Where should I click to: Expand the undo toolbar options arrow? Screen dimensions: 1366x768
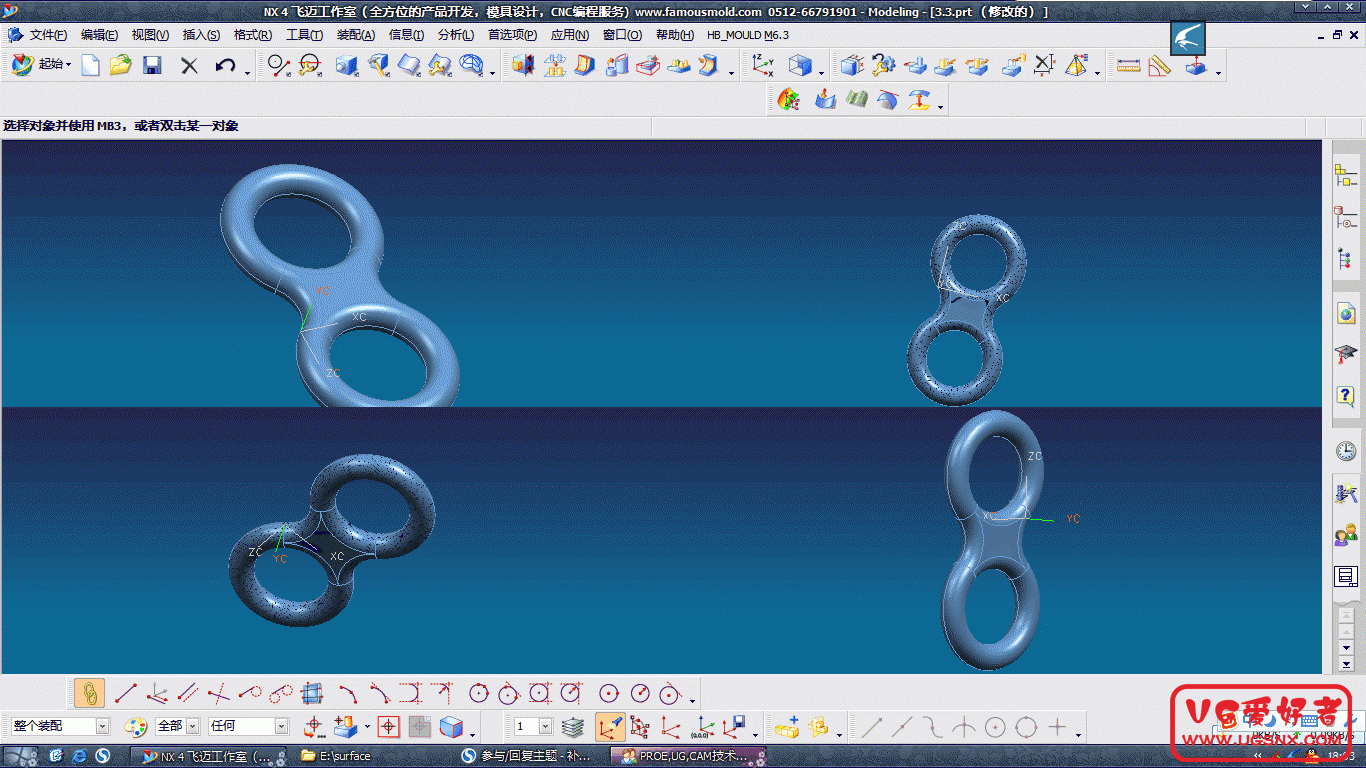click(x=246, y=72)
